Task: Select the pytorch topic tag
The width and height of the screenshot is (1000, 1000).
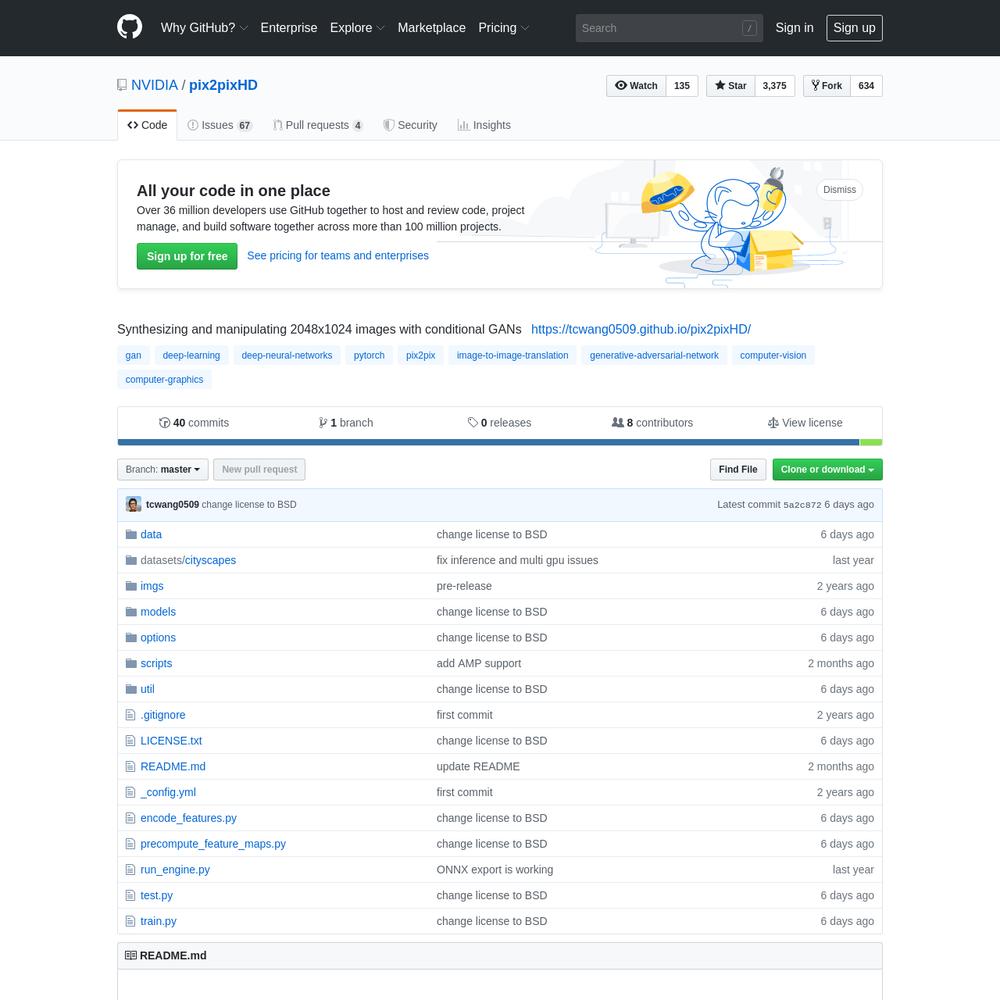Action: [369, 355]
